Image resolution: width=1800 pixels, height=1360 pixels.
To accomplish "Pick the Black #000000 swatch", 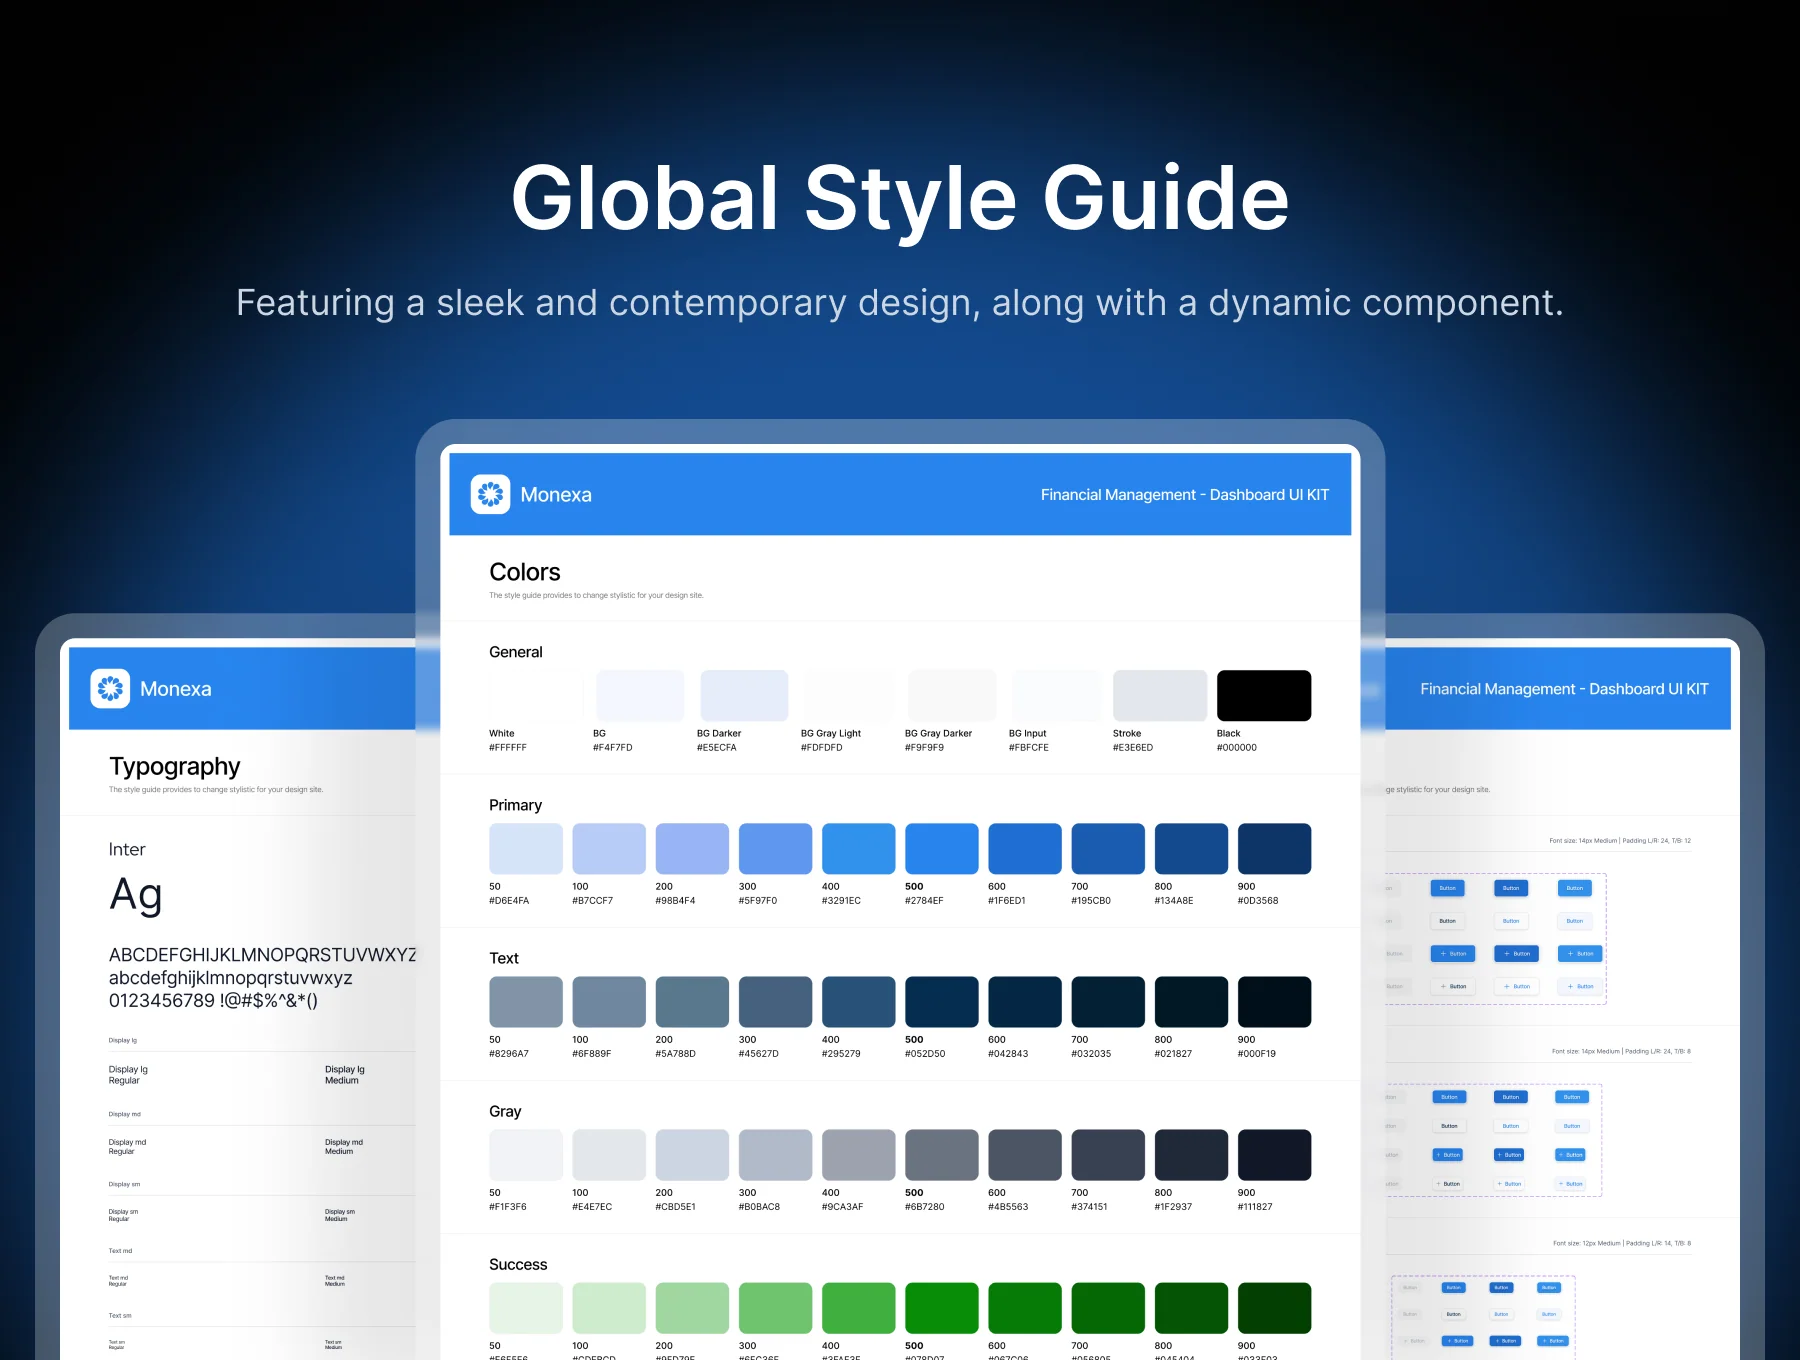I will 1264,695.
